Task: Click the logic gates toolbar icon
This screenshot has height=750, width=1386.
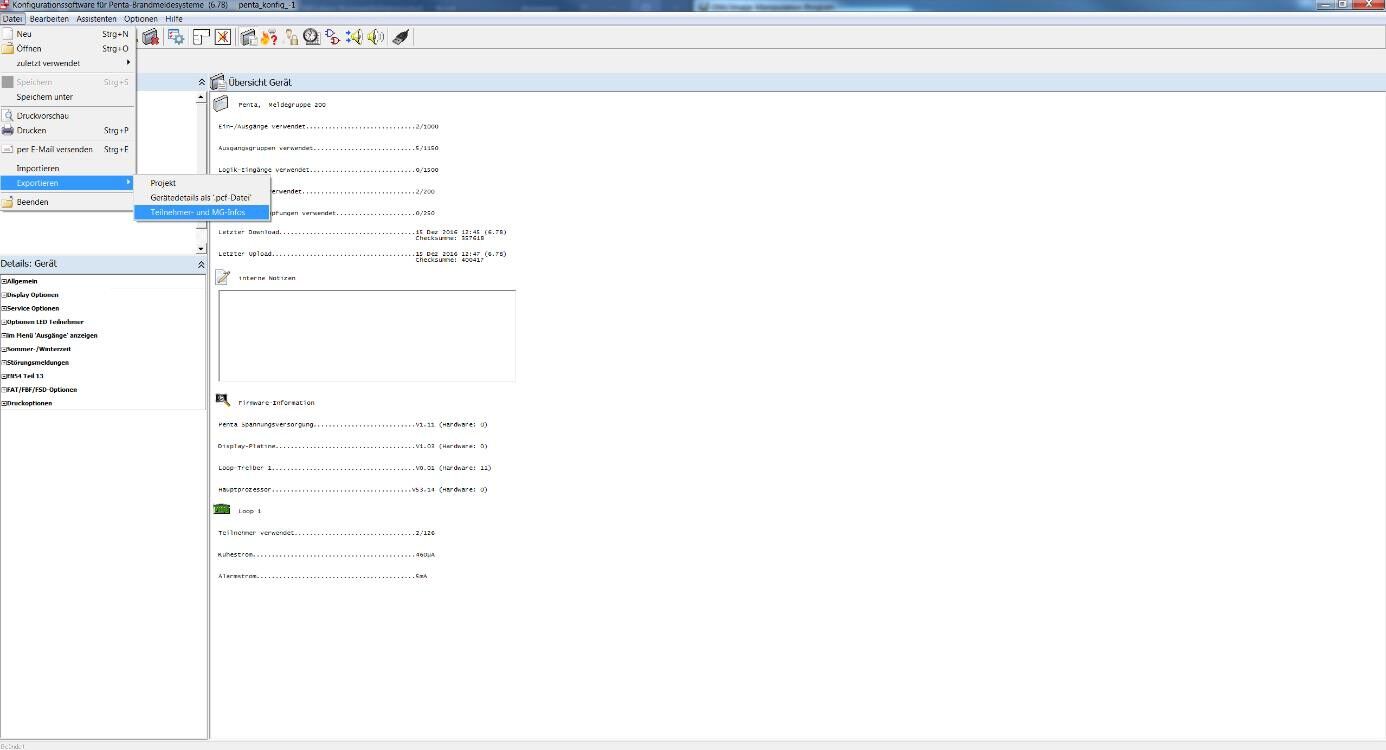Action: coord(333,37)
